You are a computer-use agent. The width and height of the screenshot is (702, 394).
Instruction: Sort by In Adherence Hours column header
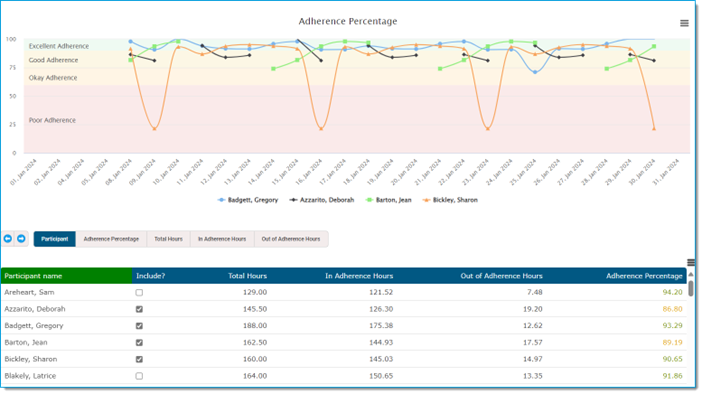(359, 276)
